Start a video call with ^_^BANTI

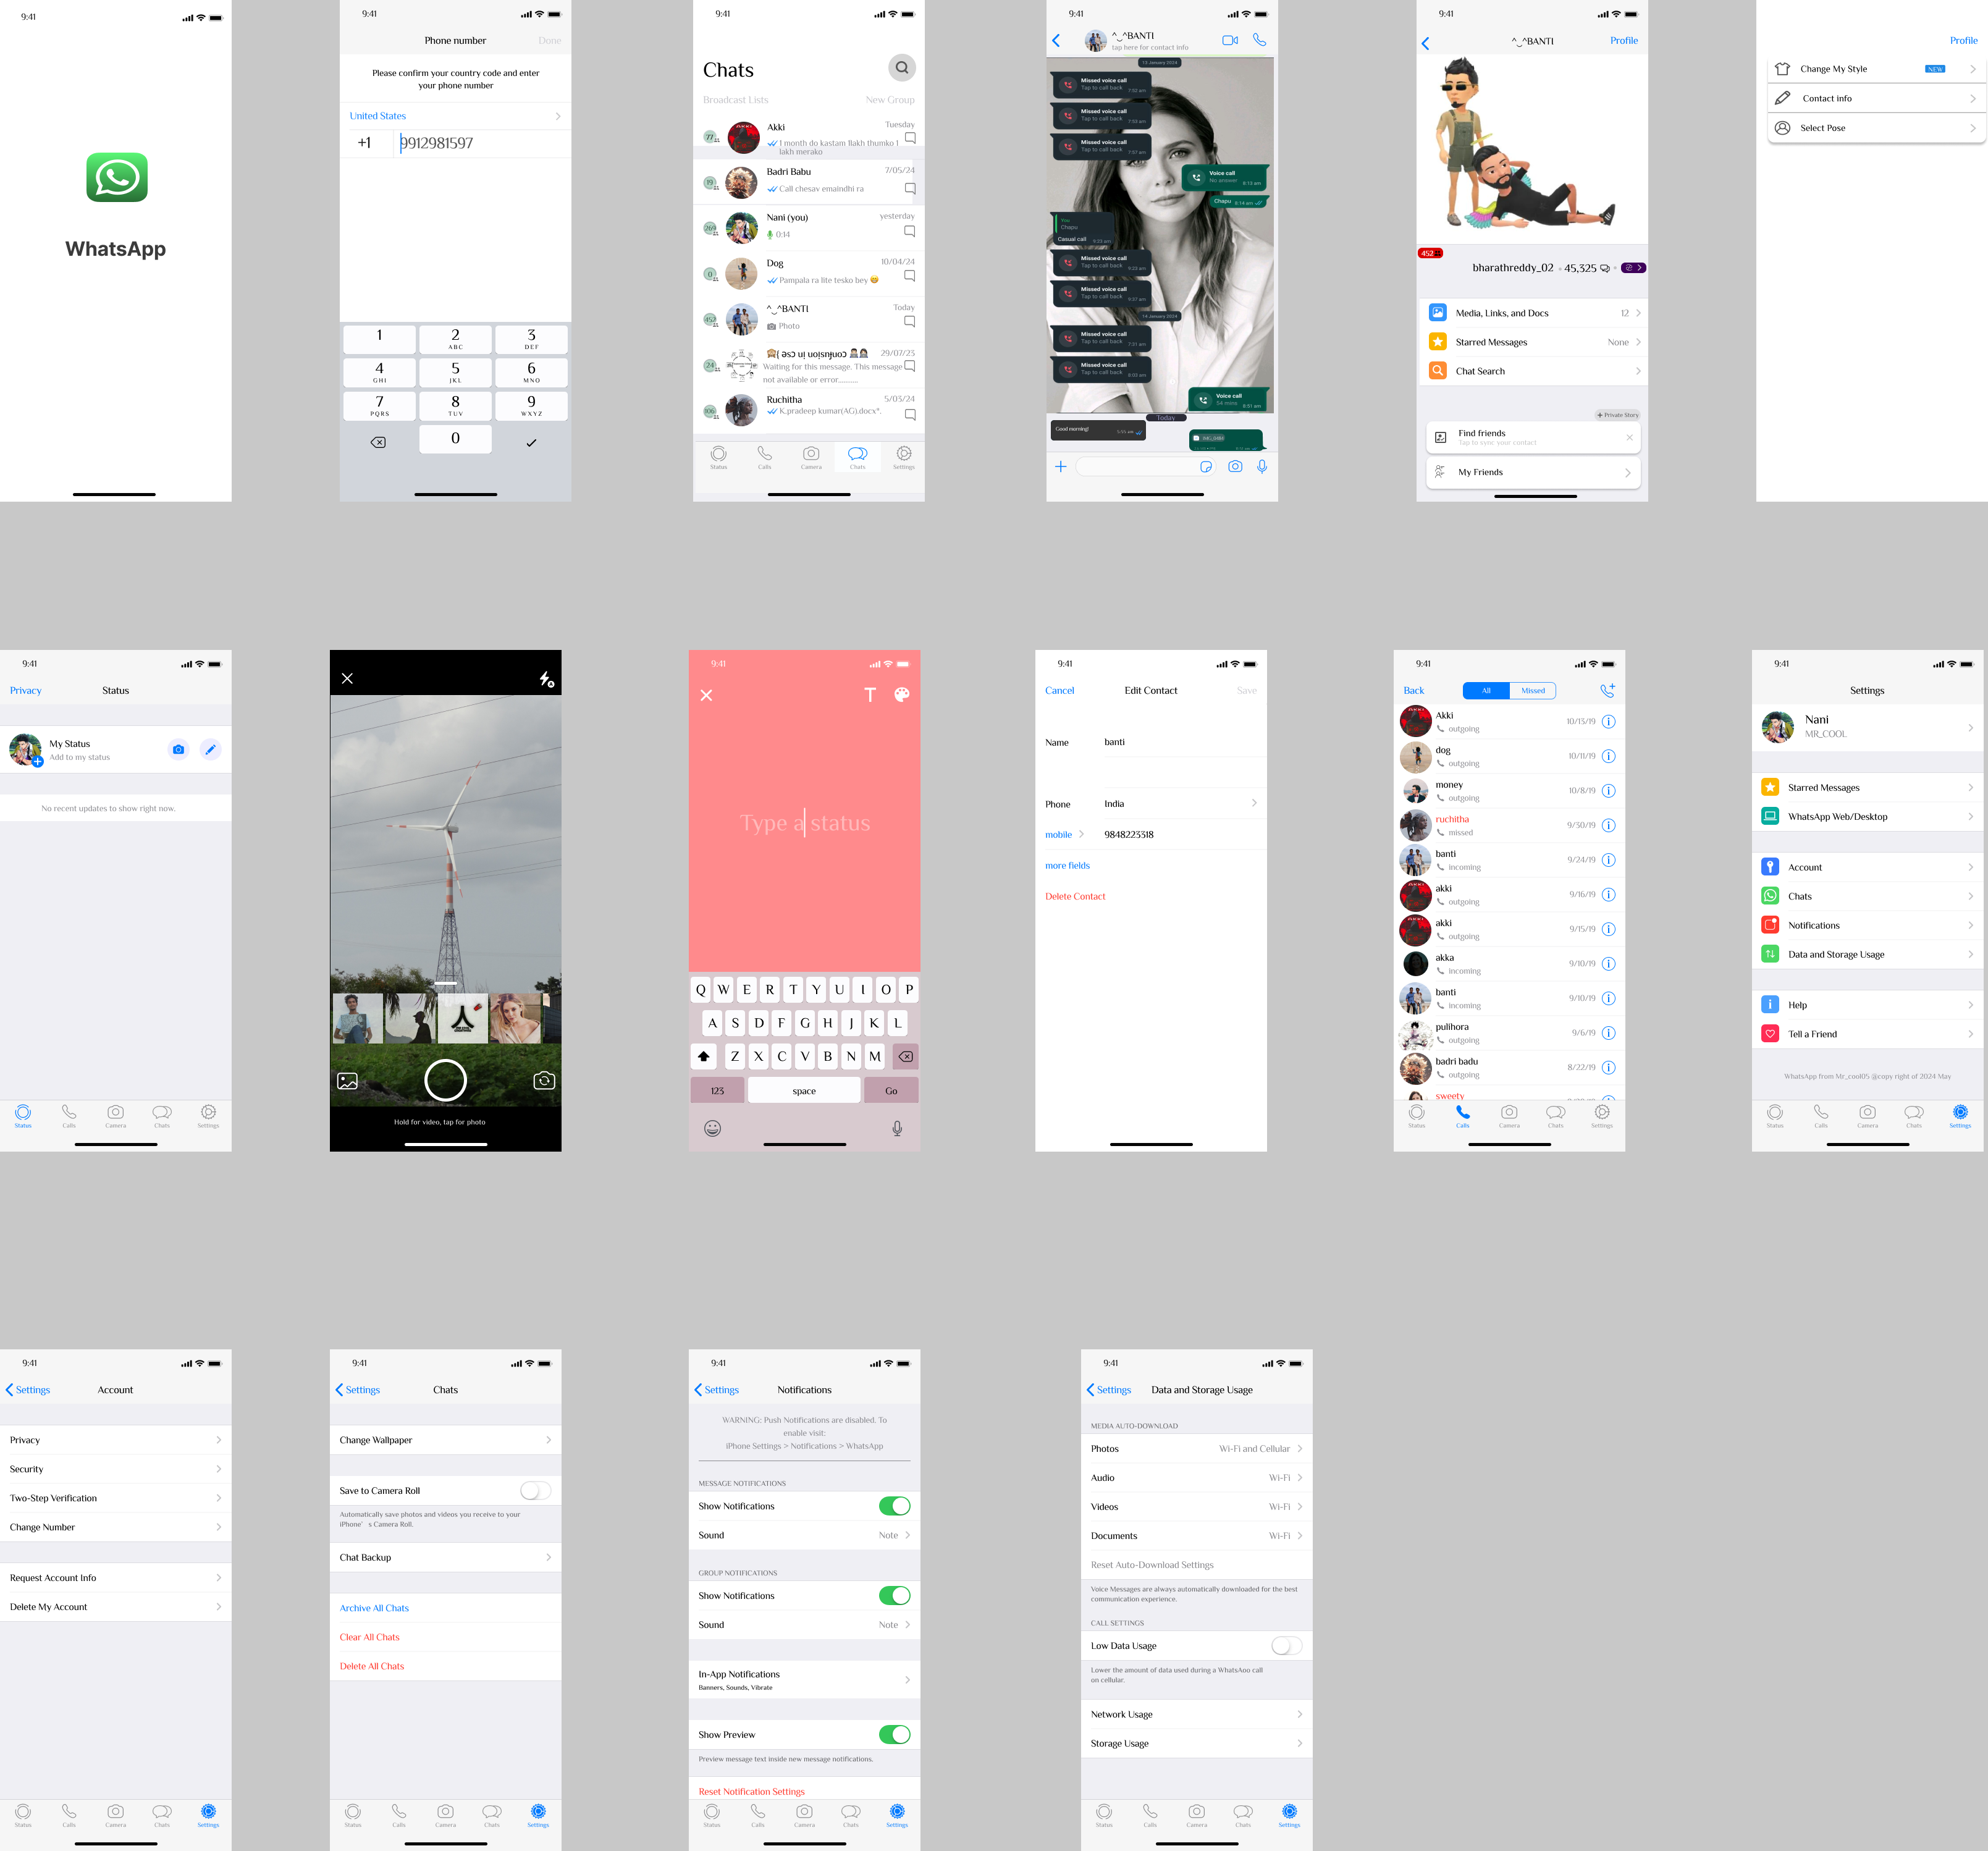tap(1230, 41)
